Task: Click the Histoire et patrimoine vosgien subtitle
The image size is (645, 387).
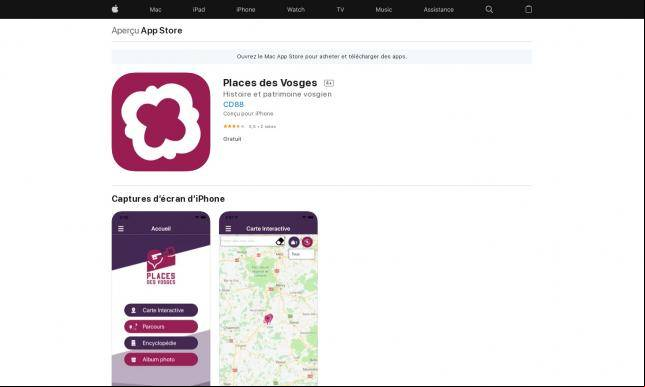Action: click(277, 94)
